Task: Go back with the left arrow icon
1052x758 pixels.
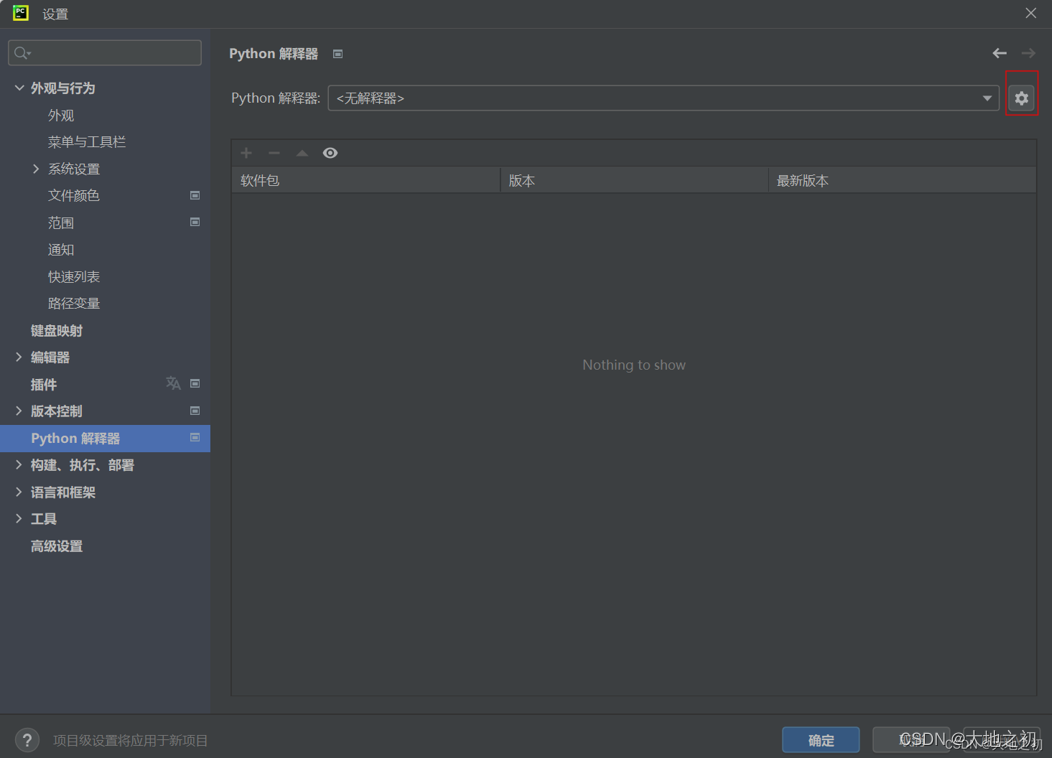Action: tap(999, 53)
